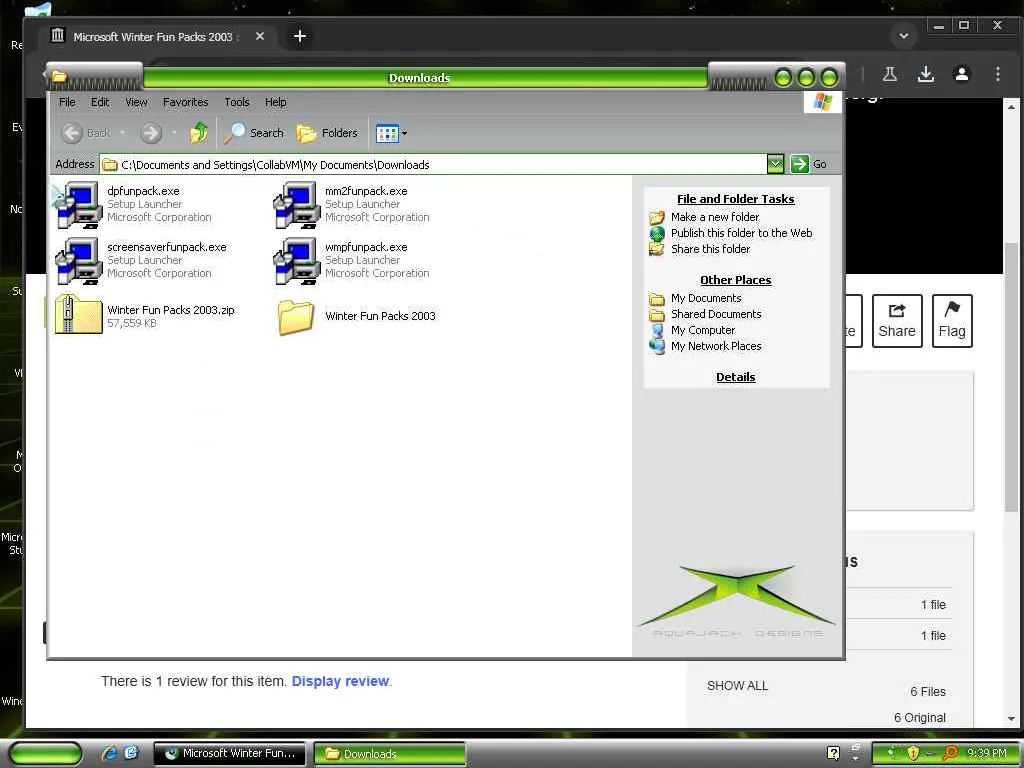1024x768 pixels.
Task: Open the View menu
Action: pos(136,102)
